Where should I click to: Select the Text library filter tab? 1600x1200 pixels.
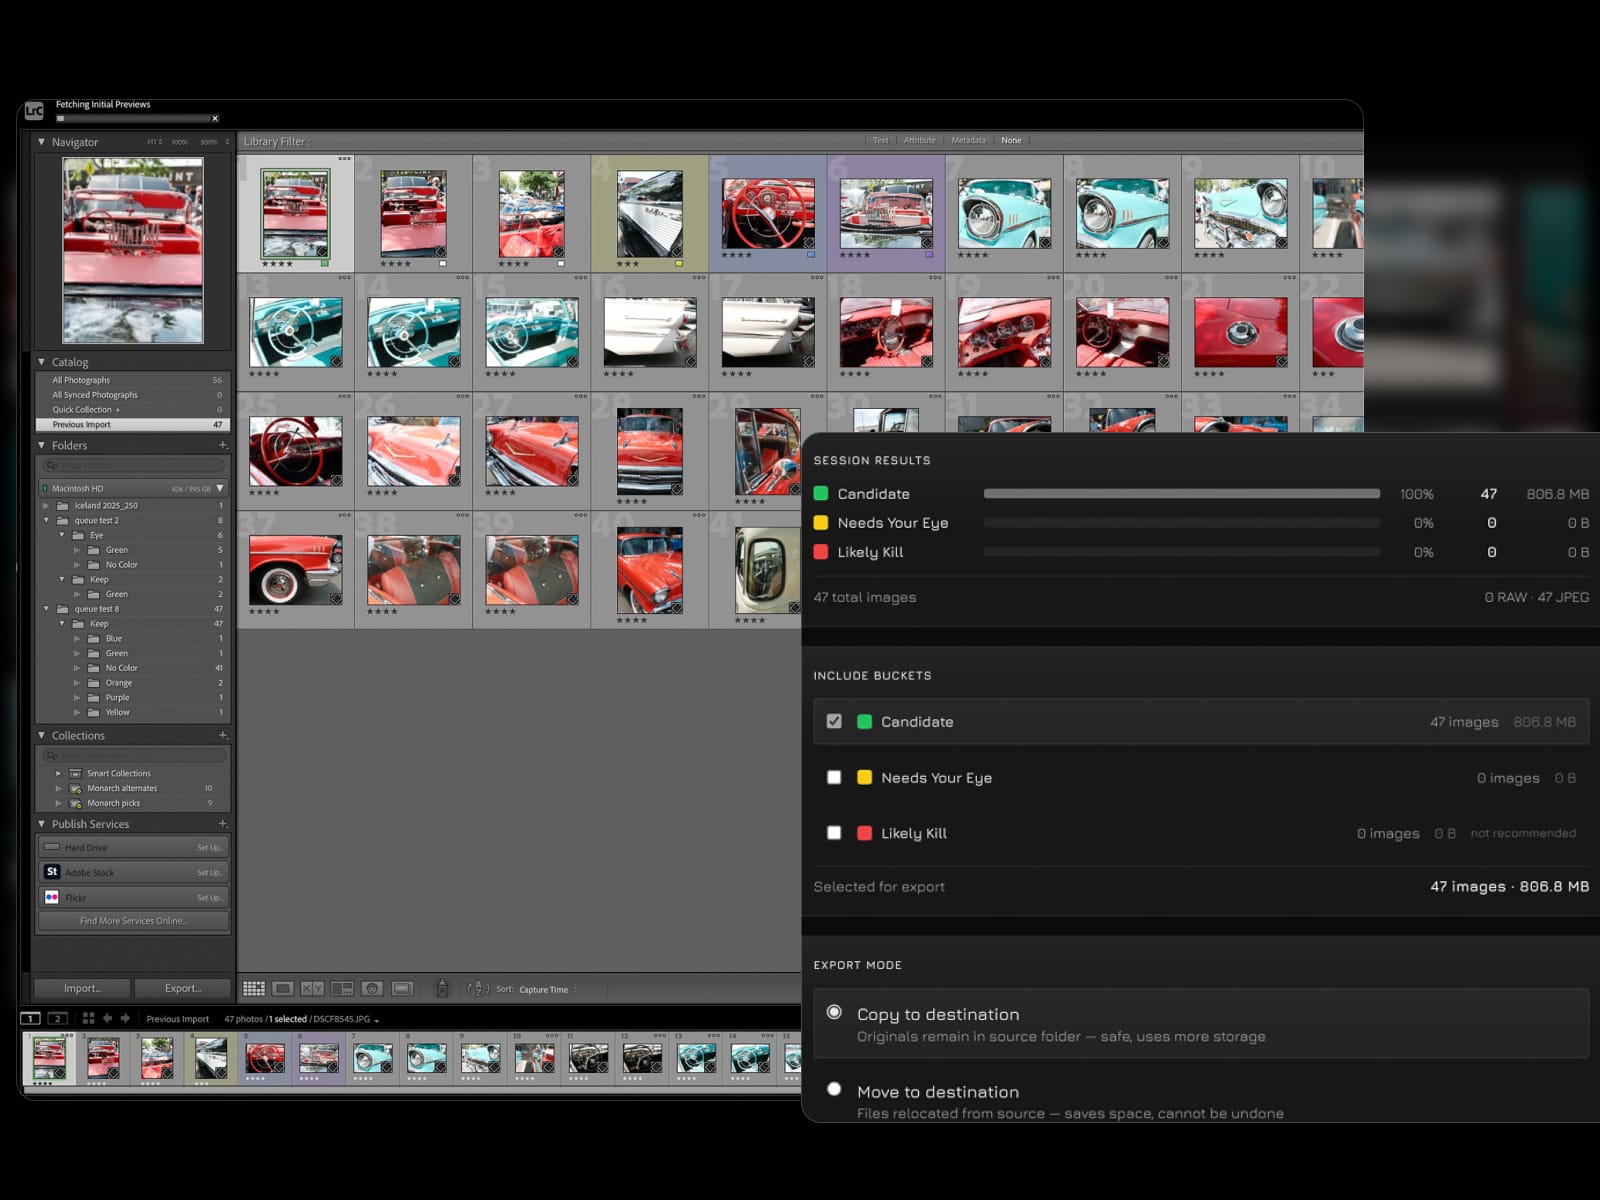[x=880, y=141]
